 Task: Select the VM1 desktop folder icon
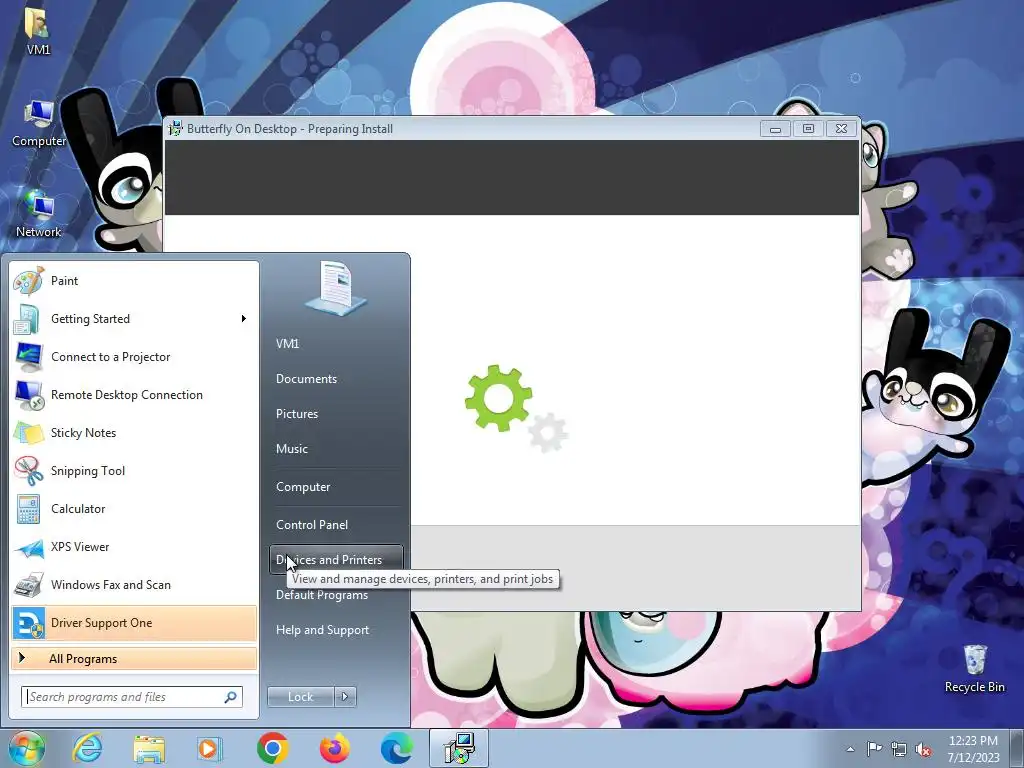39,31
